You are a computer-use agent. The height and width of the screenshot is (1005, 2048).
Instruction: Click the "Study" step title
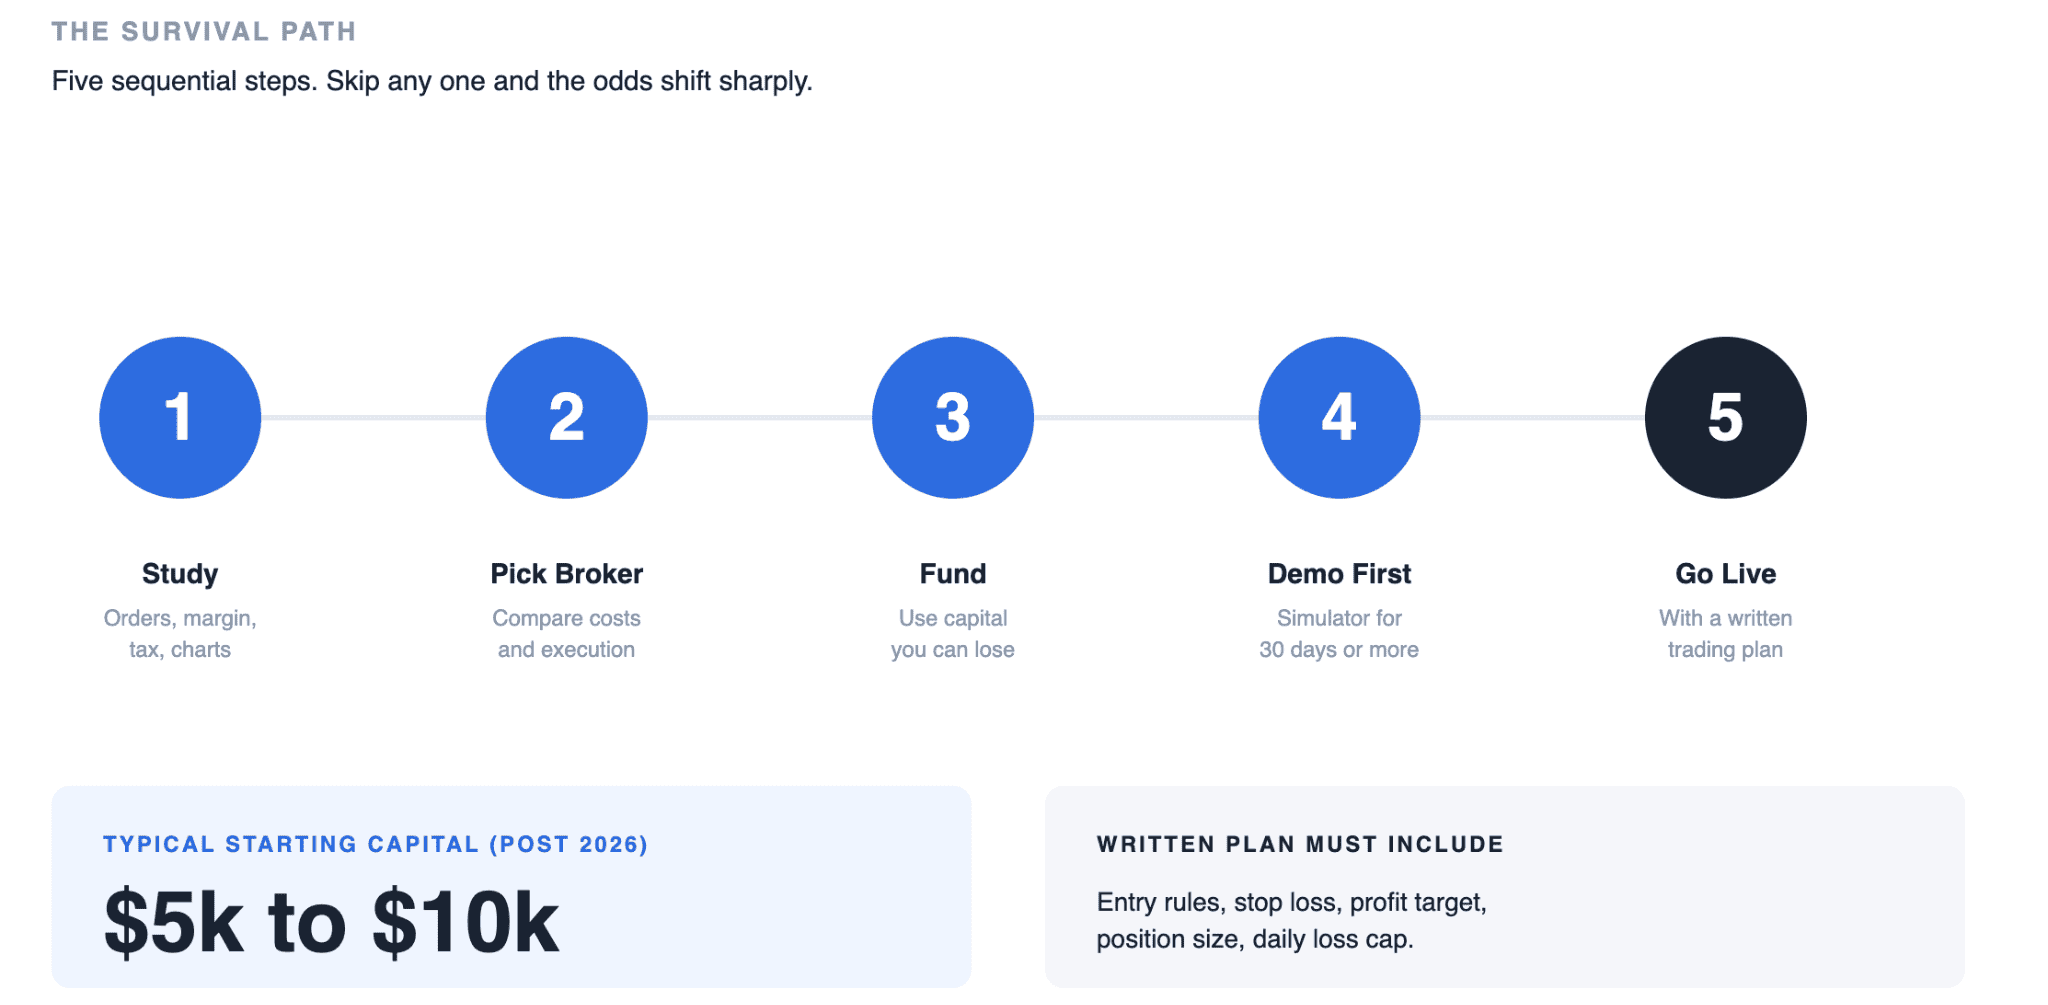pos(180,574)
